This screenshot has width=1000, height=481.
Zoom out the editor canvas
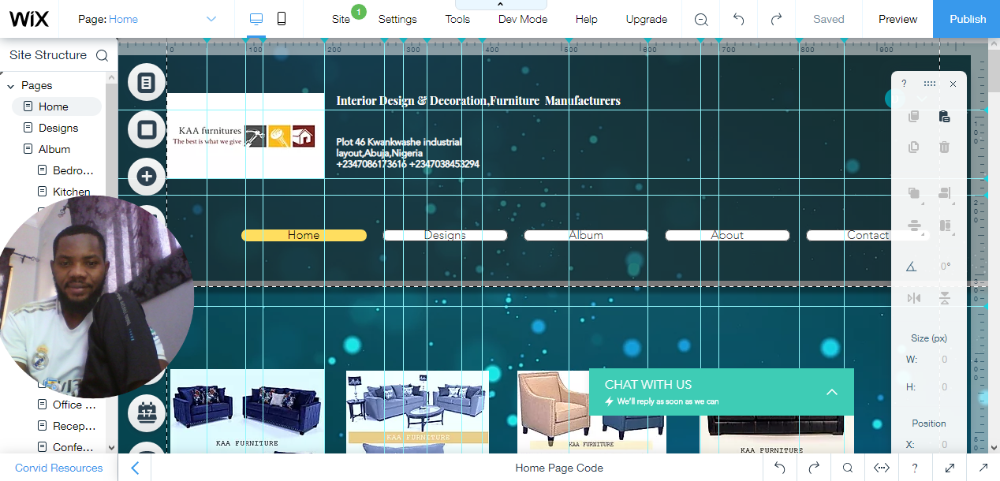click(701, 19)
